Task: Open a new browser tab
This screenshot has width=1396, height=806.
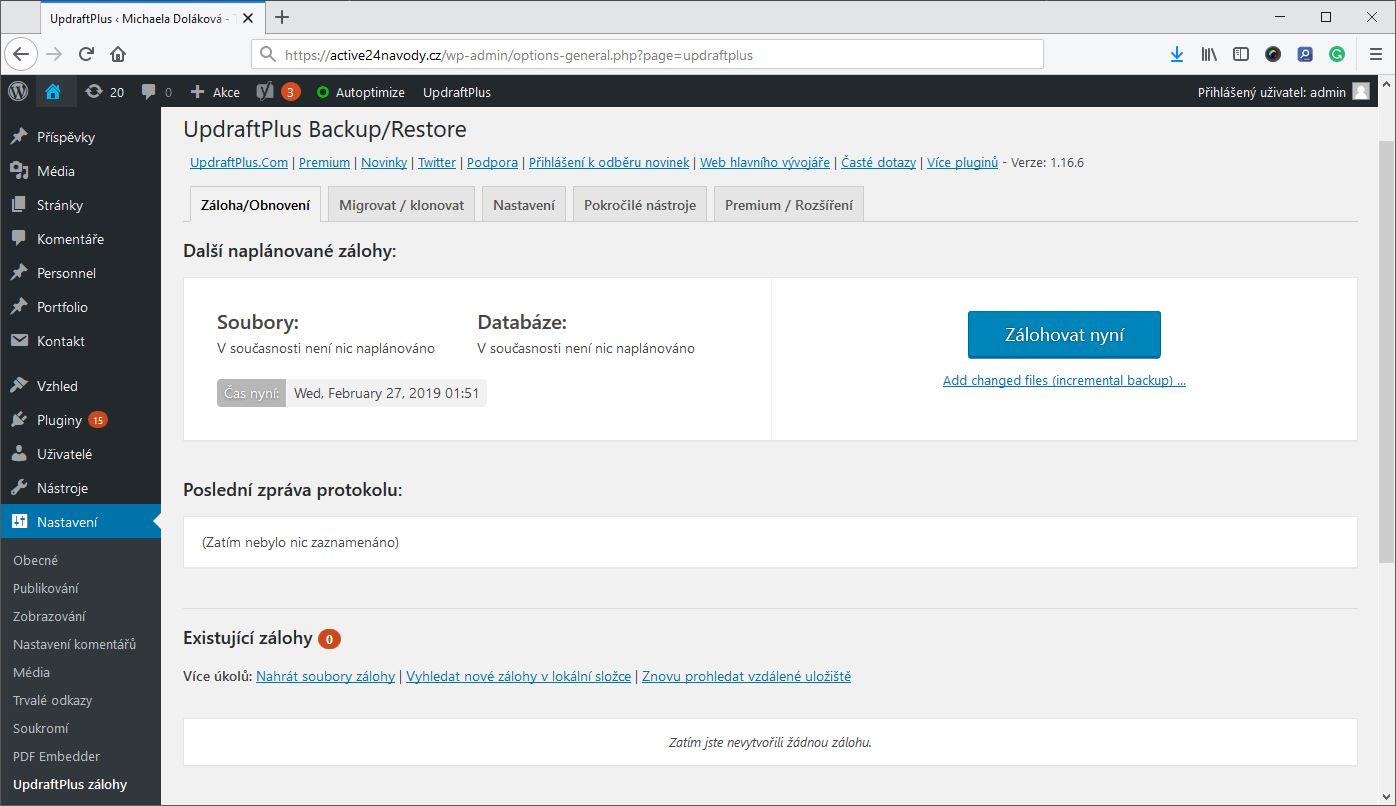Action: tap(282, 17)
